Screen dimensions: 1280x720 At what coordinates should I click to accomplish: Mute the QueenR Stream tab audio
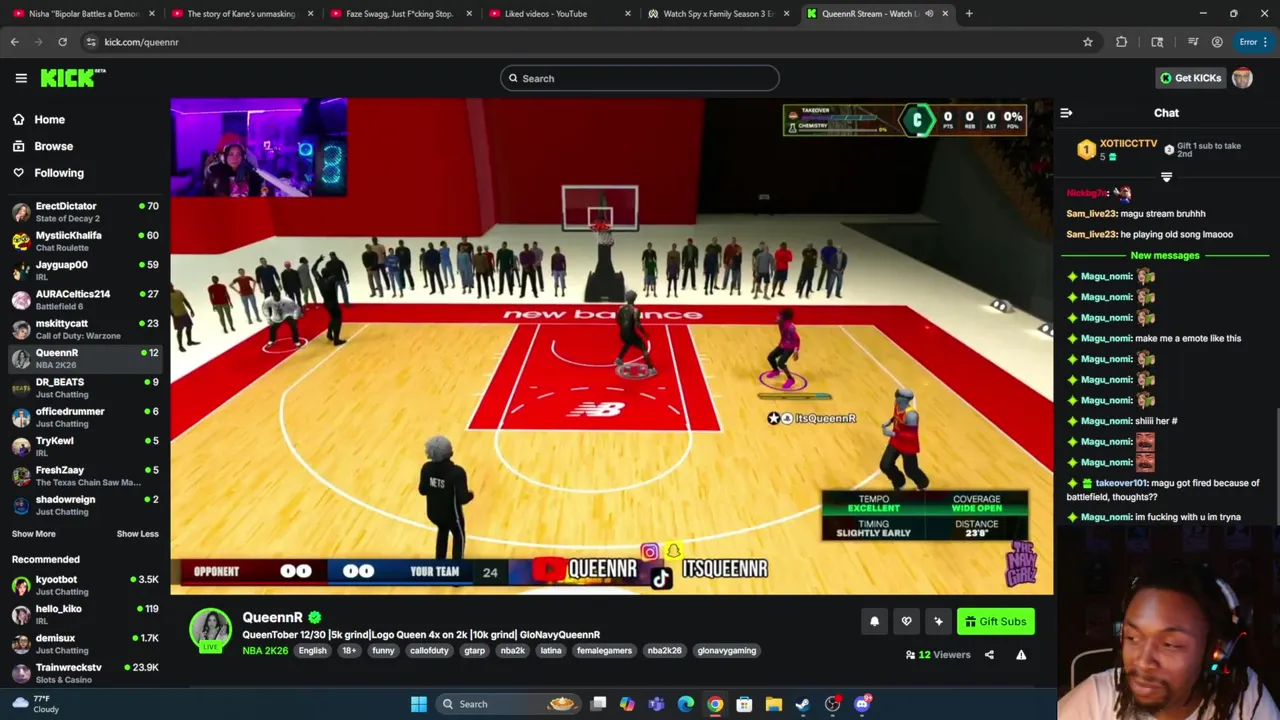coord(929,14)
